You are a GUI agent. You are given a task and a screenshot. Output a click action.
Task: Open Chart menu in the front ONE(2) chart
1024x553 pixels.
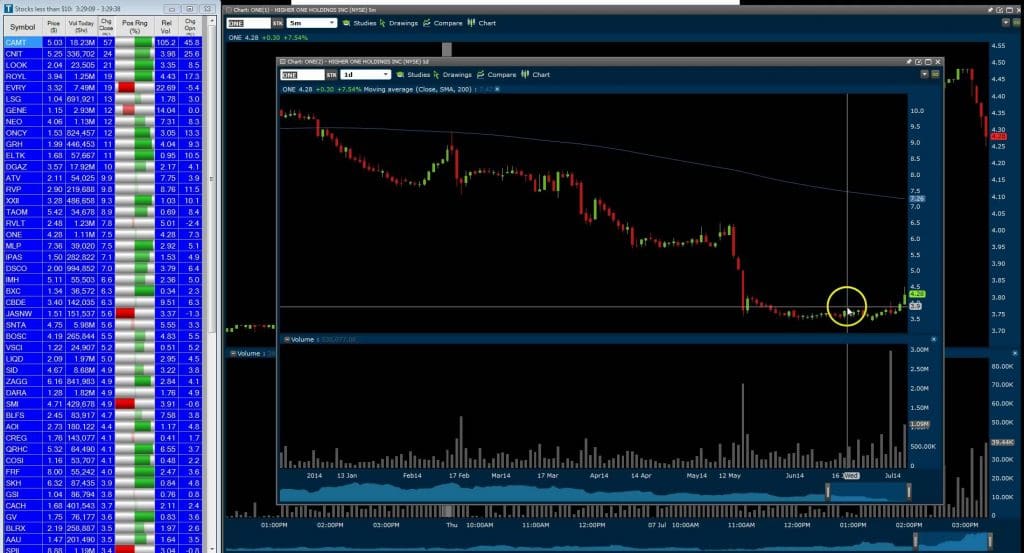(541, 74)
